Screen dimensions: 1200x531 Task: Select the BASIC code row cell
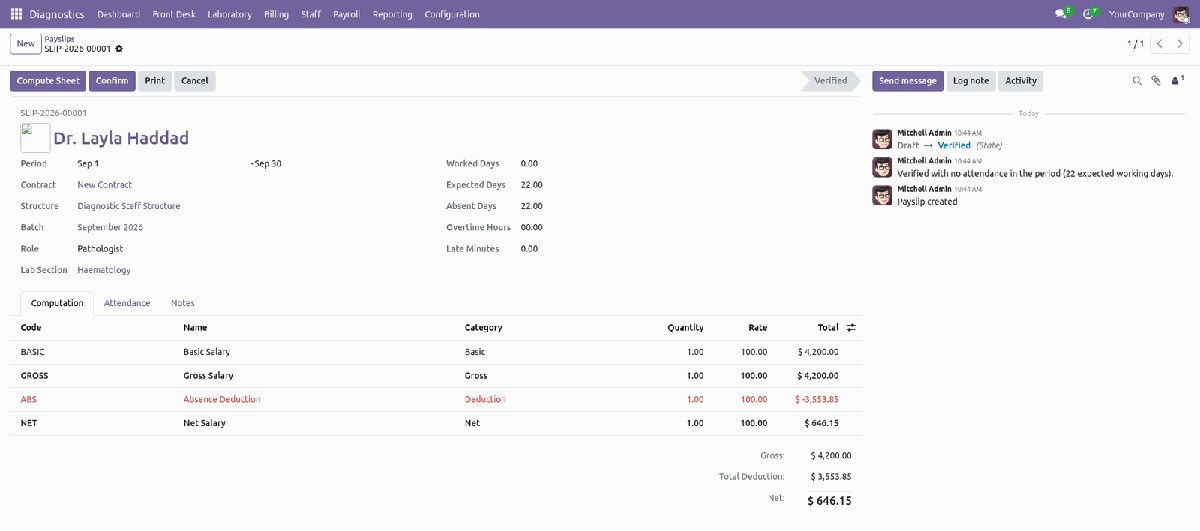tap(33, 352)
